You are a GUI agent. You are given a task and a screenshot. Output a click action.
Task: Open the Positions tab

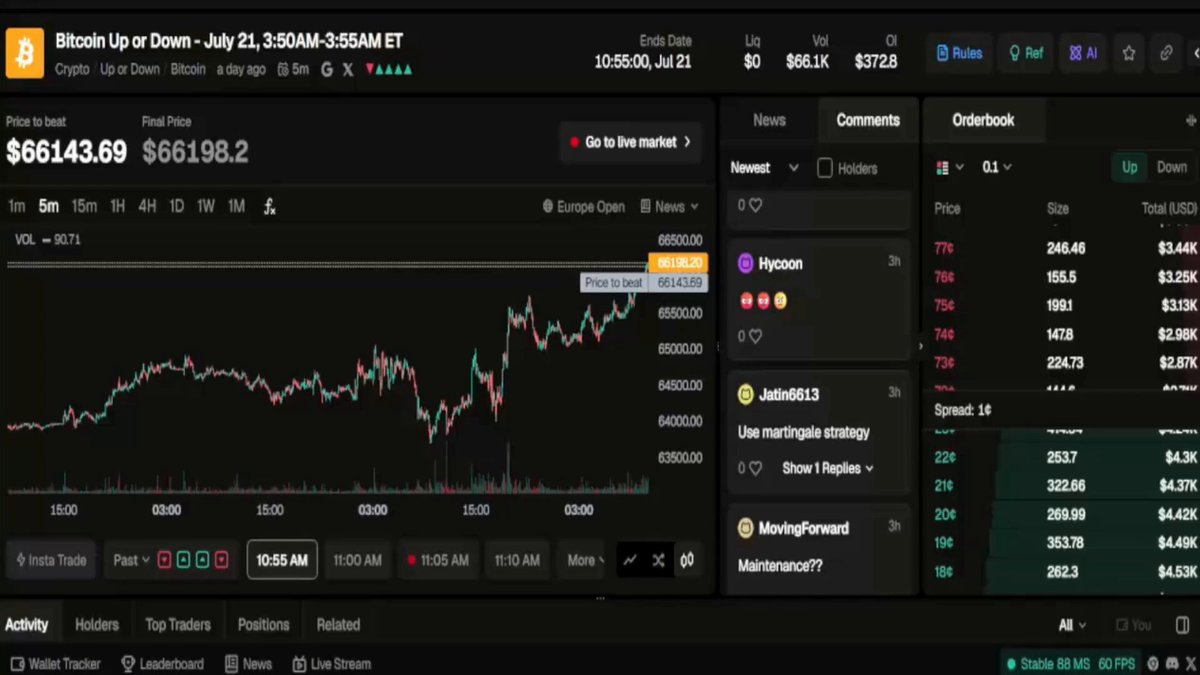[264, 625]
